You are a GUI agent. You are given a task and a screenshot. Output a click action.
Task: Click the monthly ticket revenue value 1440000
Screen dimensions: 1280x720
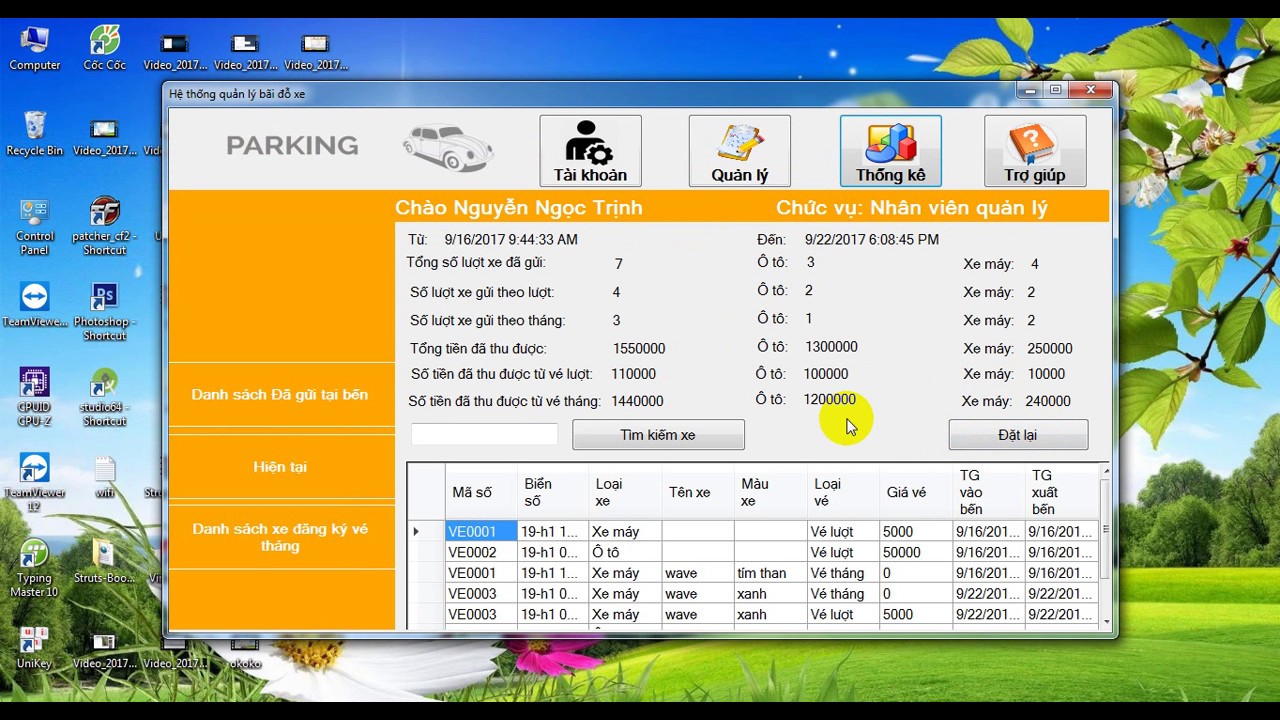(x=636, y=401)
